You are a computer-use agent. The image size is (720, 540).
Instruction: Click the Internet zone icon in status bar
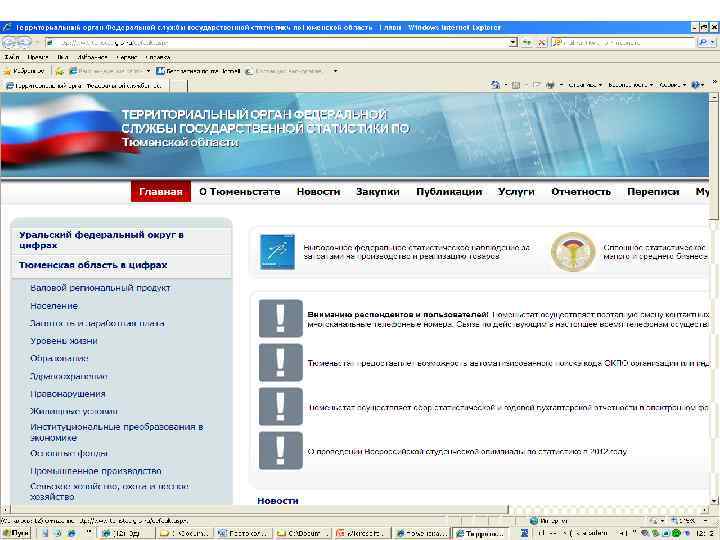534,521
